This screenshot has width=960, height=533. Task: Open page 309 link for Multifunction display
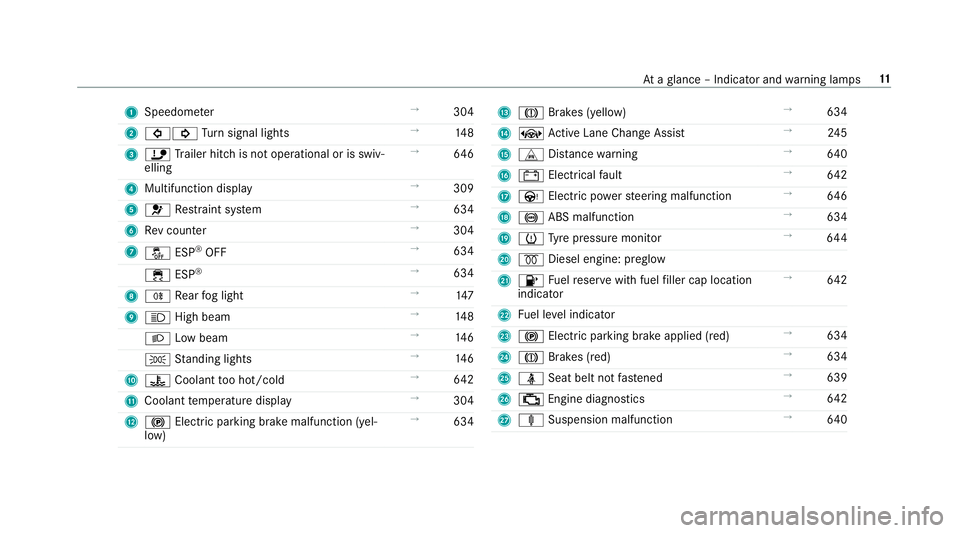click(463, 188)
